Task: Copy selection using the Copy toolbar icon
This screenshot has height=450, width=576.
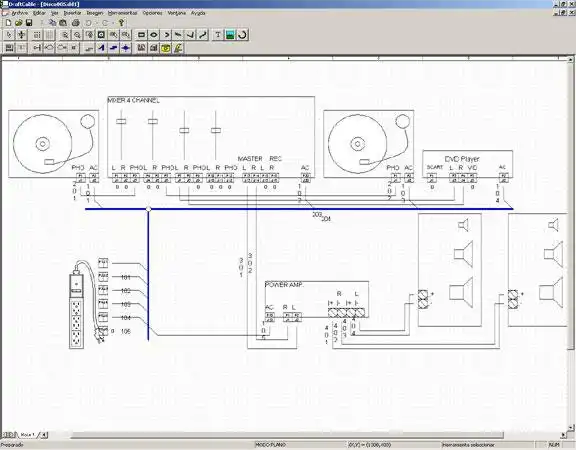Action: coord(53,23)
